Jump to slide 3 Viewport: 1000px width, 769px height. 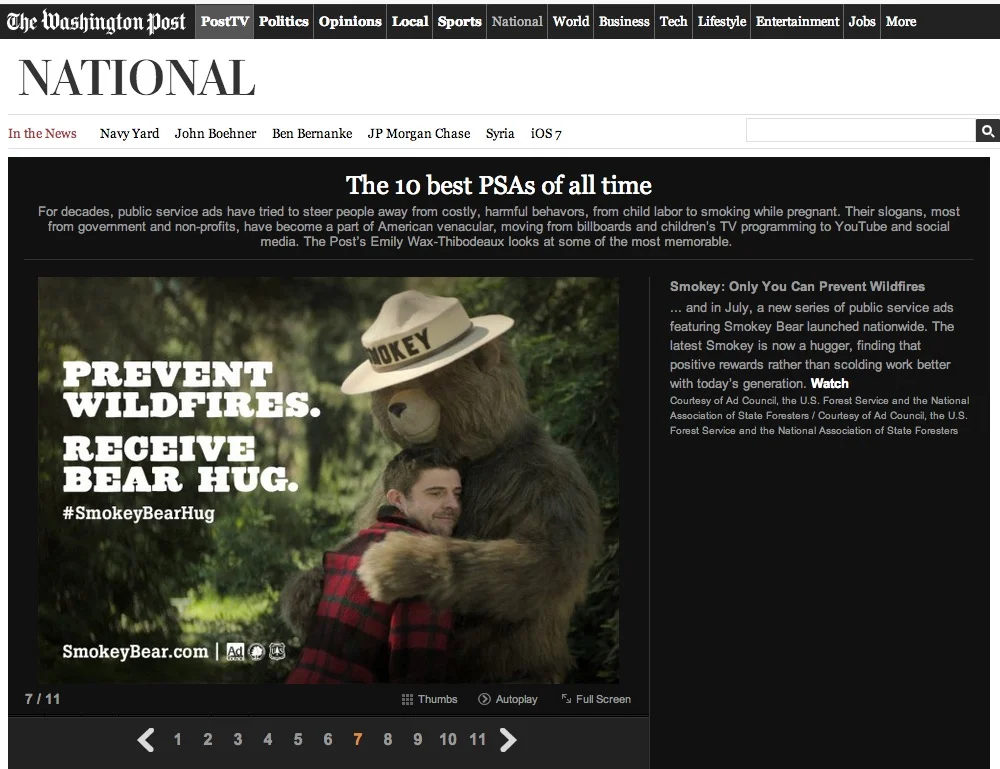point(237,740)
